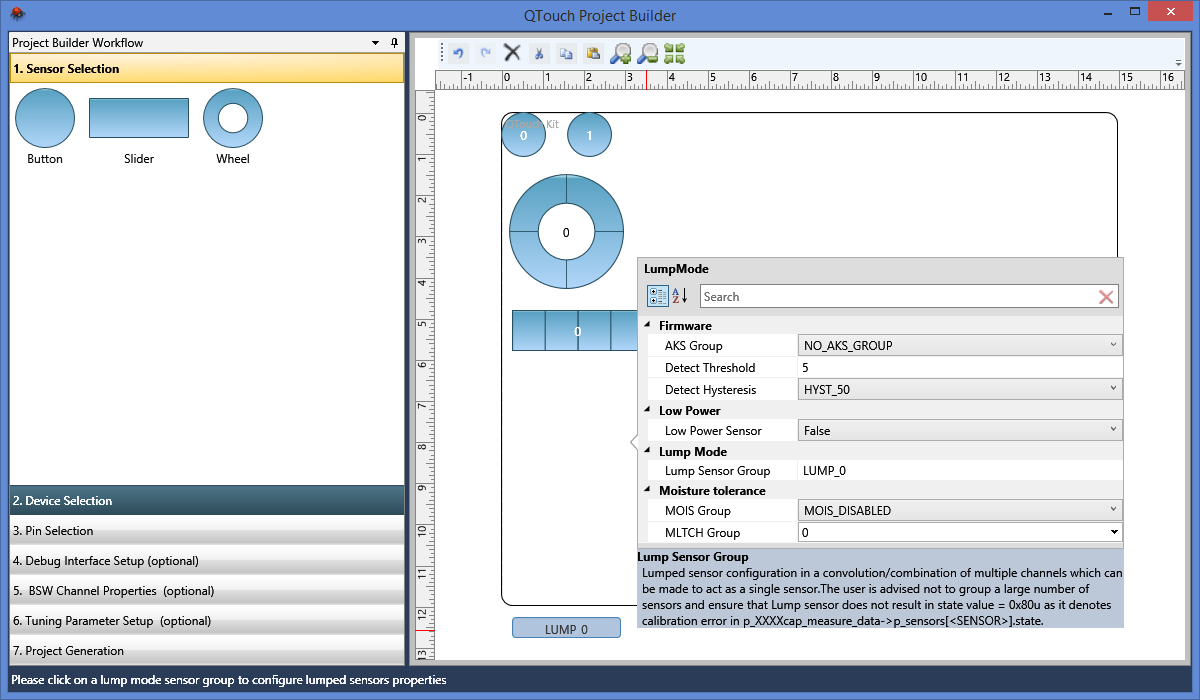The height and width of the screenshot is (700, 1200).
Task: Open the Detect Hysteresis dropdown
Action: click(1114, 390)
